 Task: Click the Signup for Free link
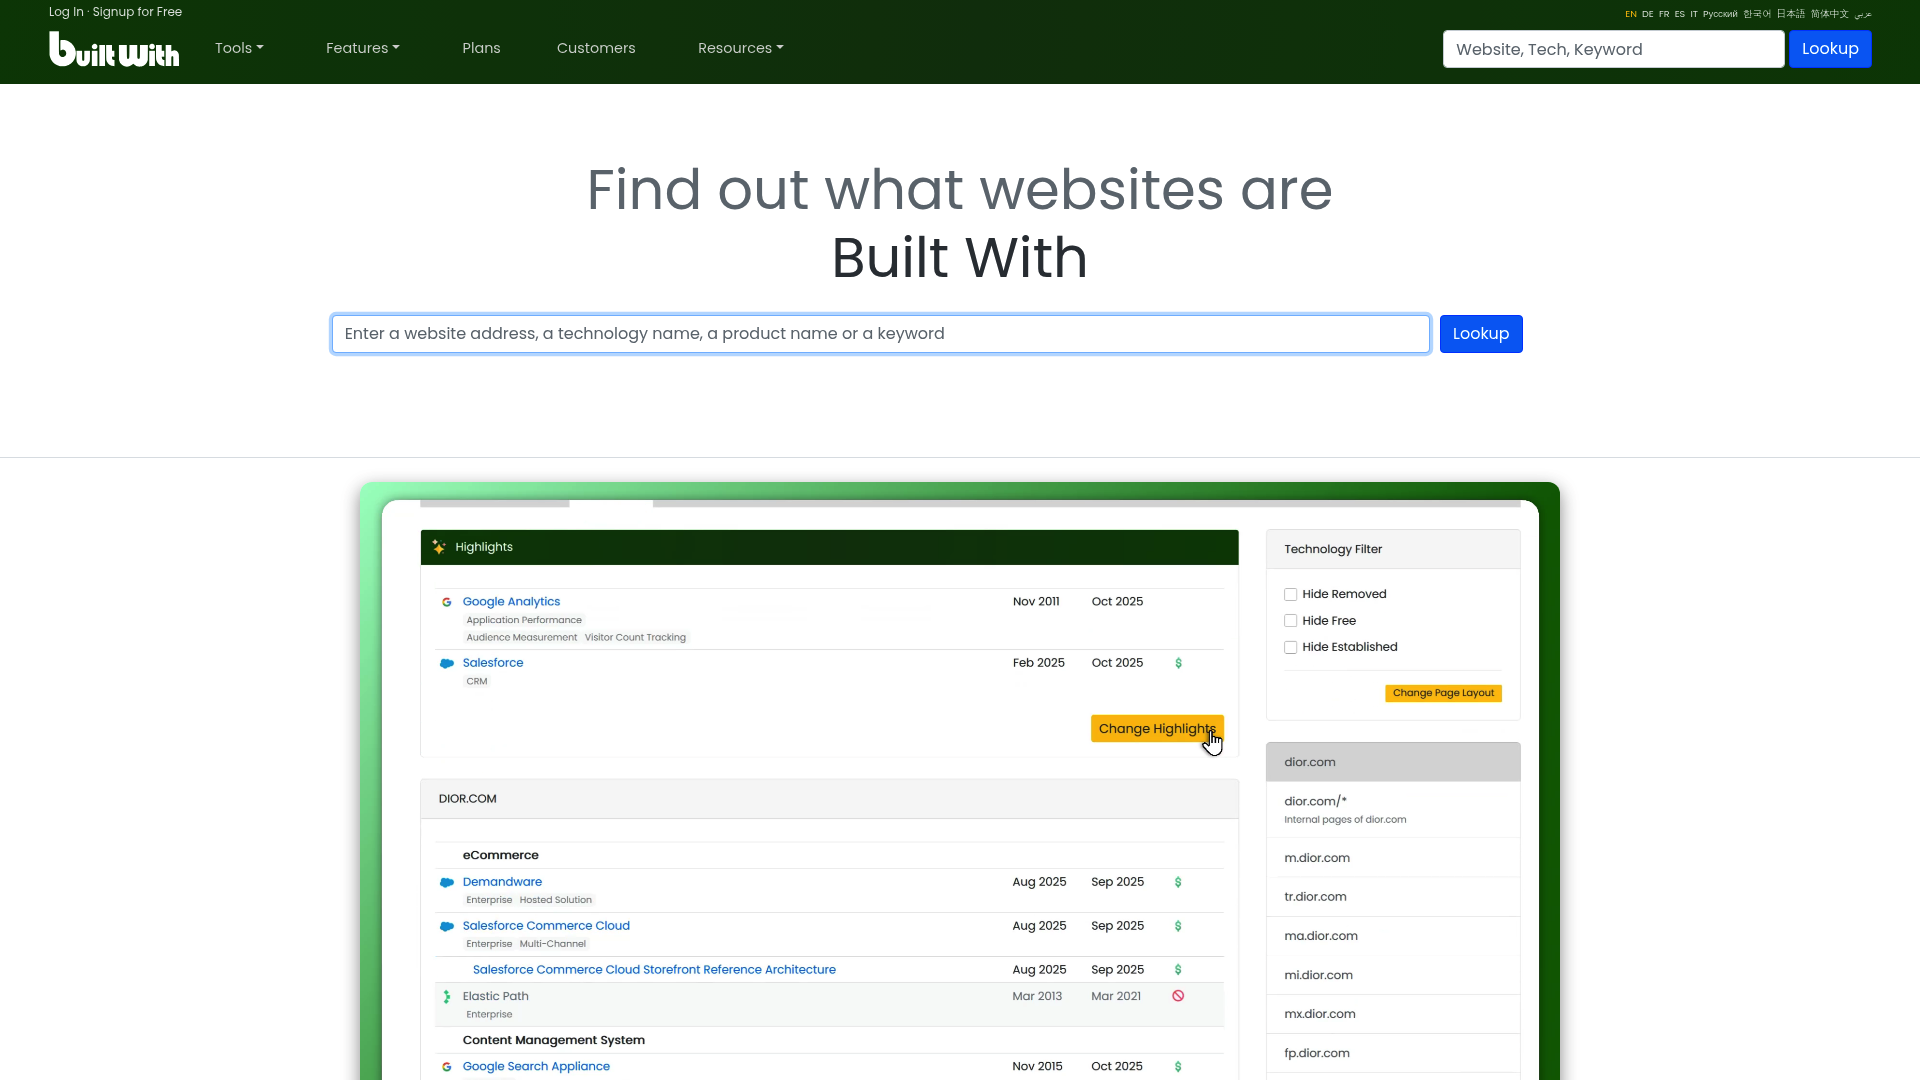[137, 12]
